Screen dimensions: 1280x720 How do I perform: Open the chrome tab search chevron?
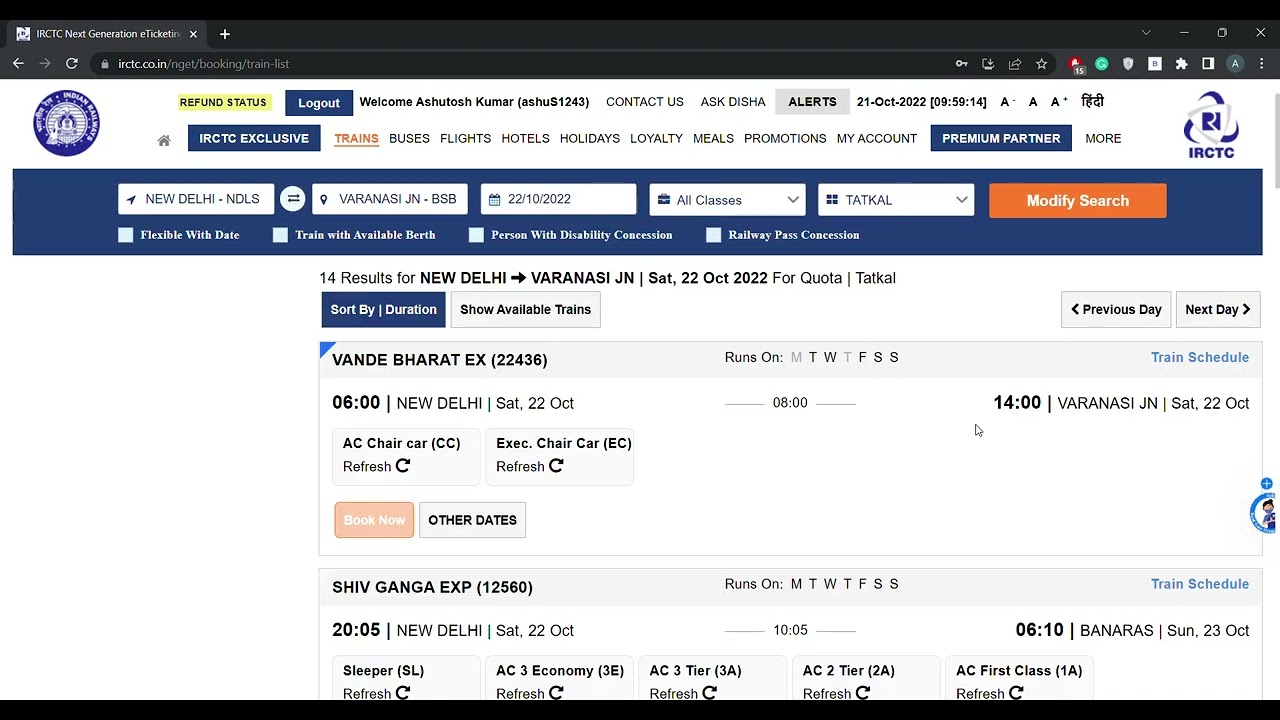click(x=1146, y=33)
